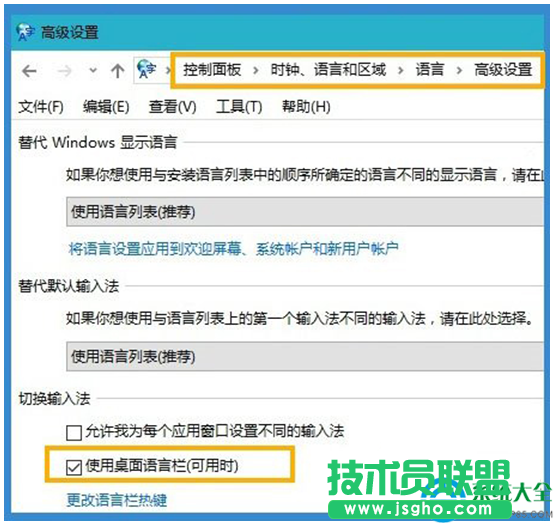555x525 pixels.
Task: Click the language icon in address bar
Action: coord(146,69)
